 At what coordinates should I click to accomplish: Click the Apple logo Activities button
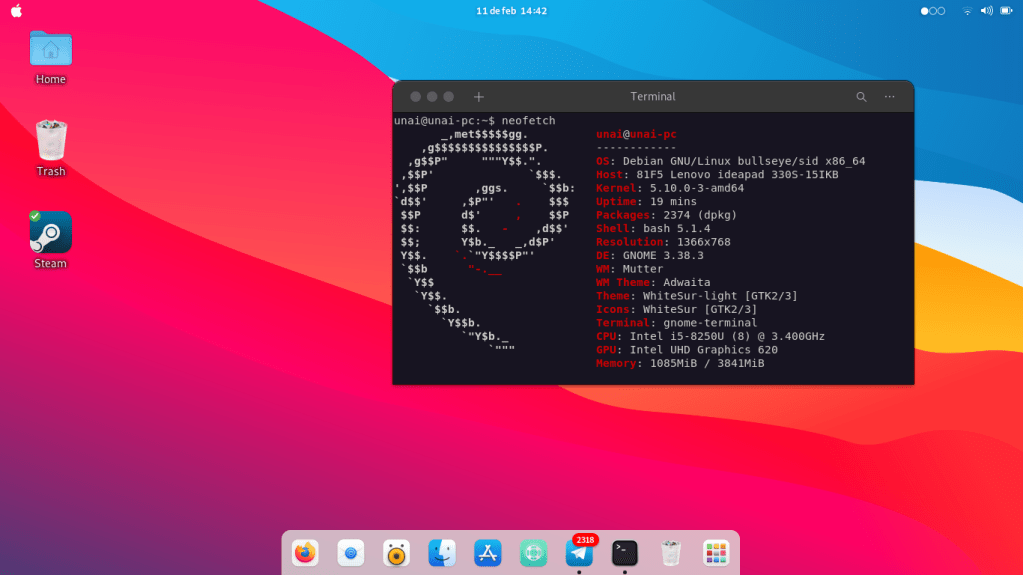(x=16, y=11)
